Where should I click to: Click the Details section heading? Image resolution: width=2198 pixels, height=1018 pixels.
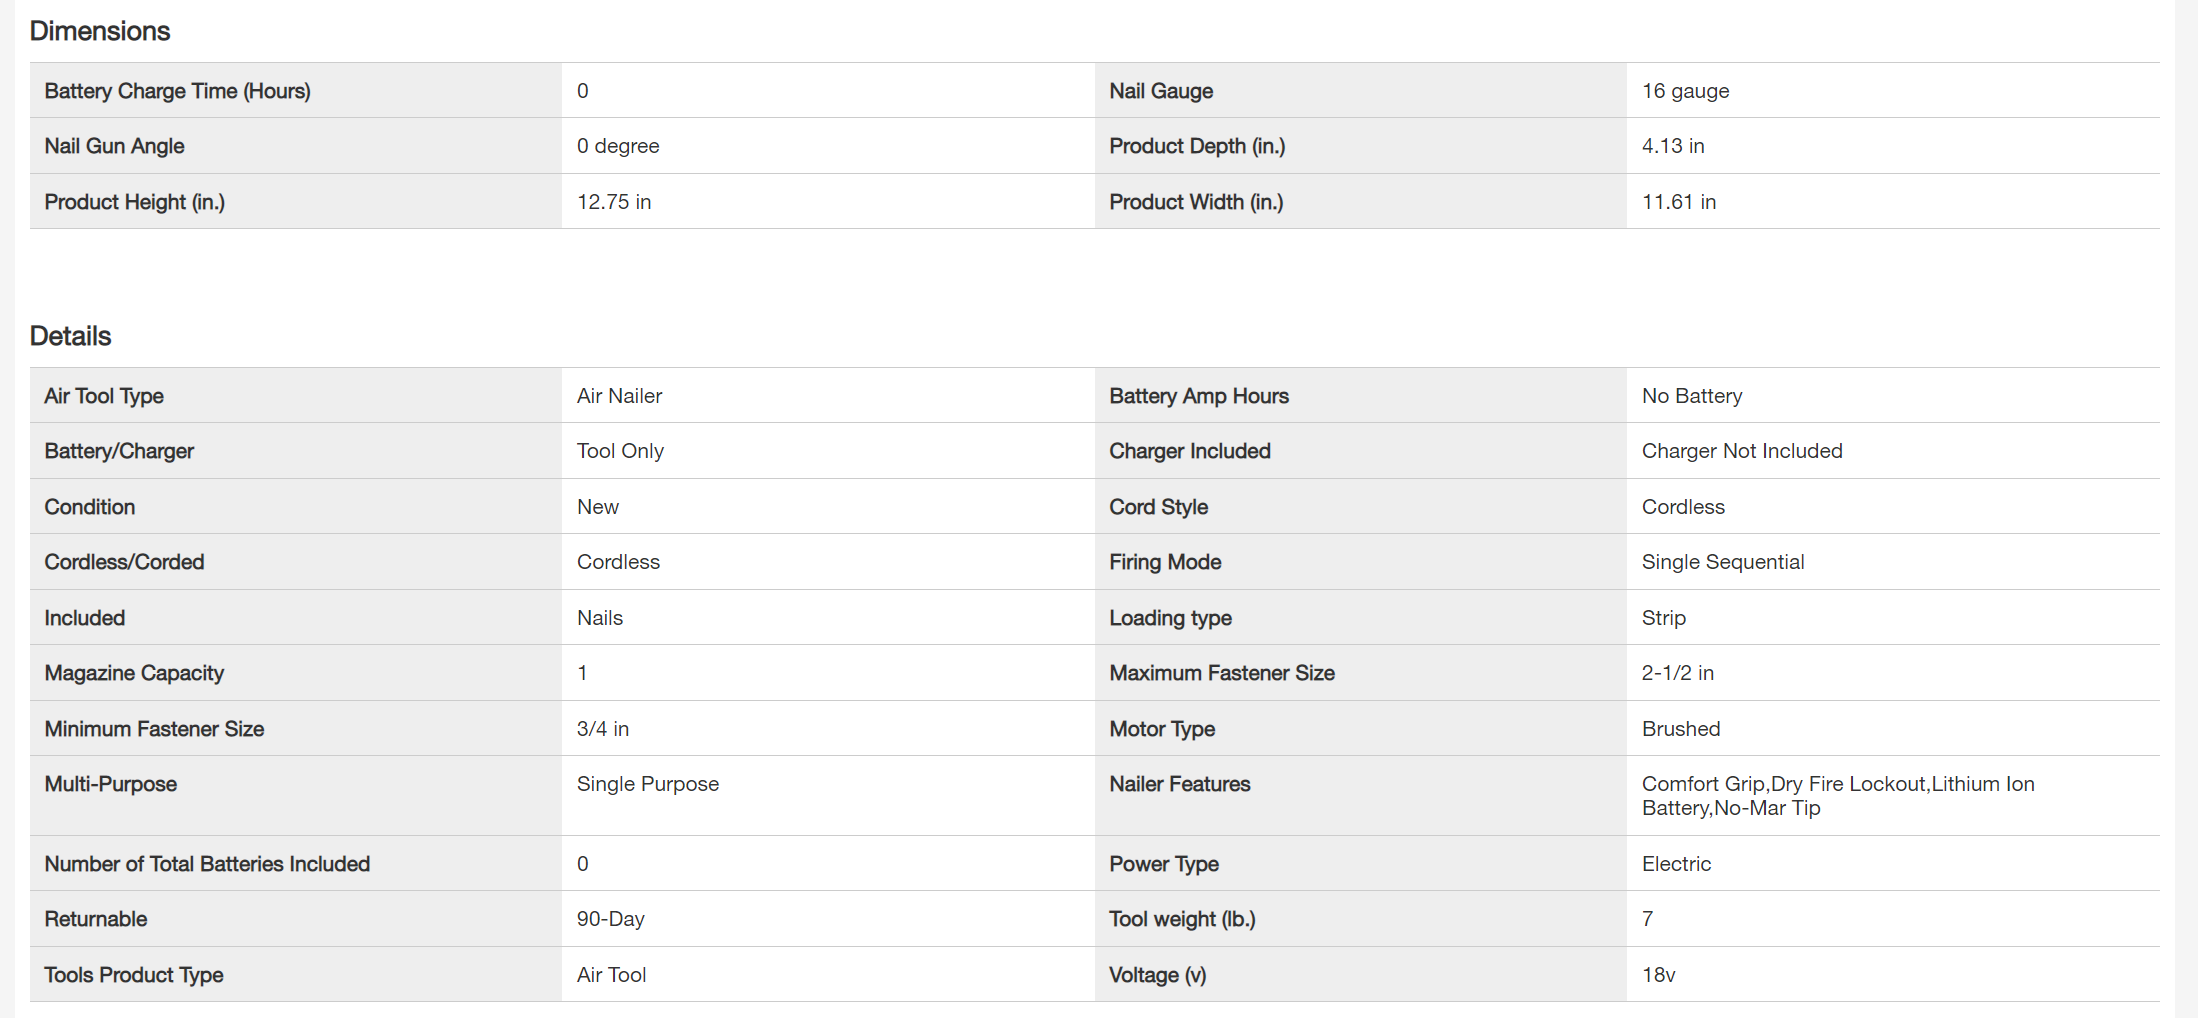(x=70, y=336)
